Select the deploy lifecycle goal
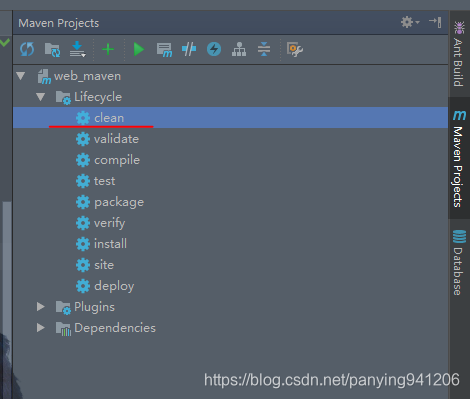The image size is (470, 399). (x=230, y=286)
